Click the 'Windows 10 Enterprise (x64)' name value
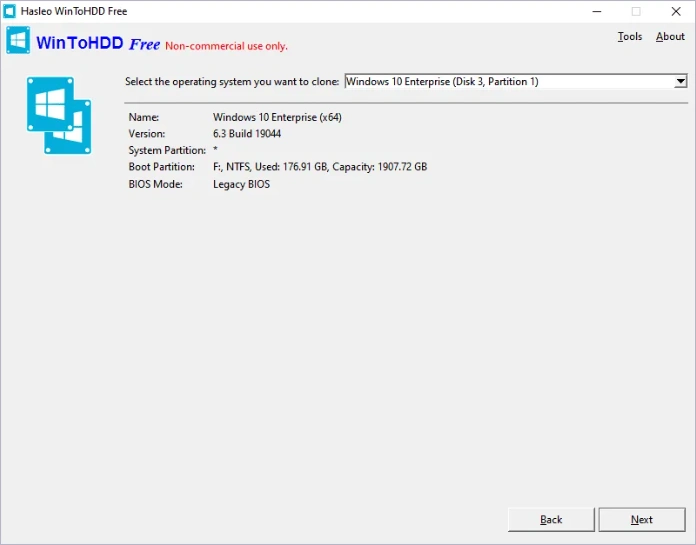Viewport: 696px width, 545px height. click(x=277, y=117)
